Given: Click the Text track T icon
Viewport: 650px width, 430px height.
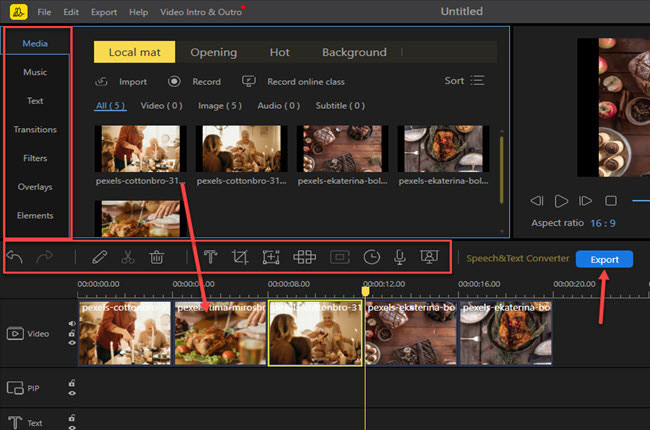Looking at the screenshot, I should click(x=15, y=423).
